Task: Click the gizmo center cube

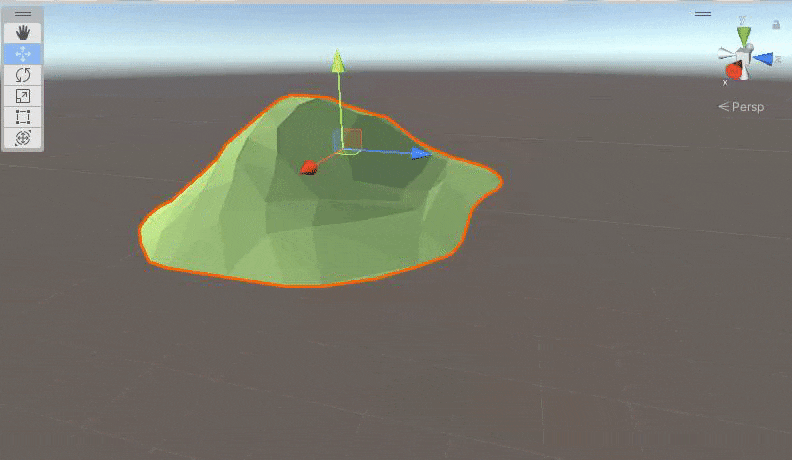Action: point(743,57)
